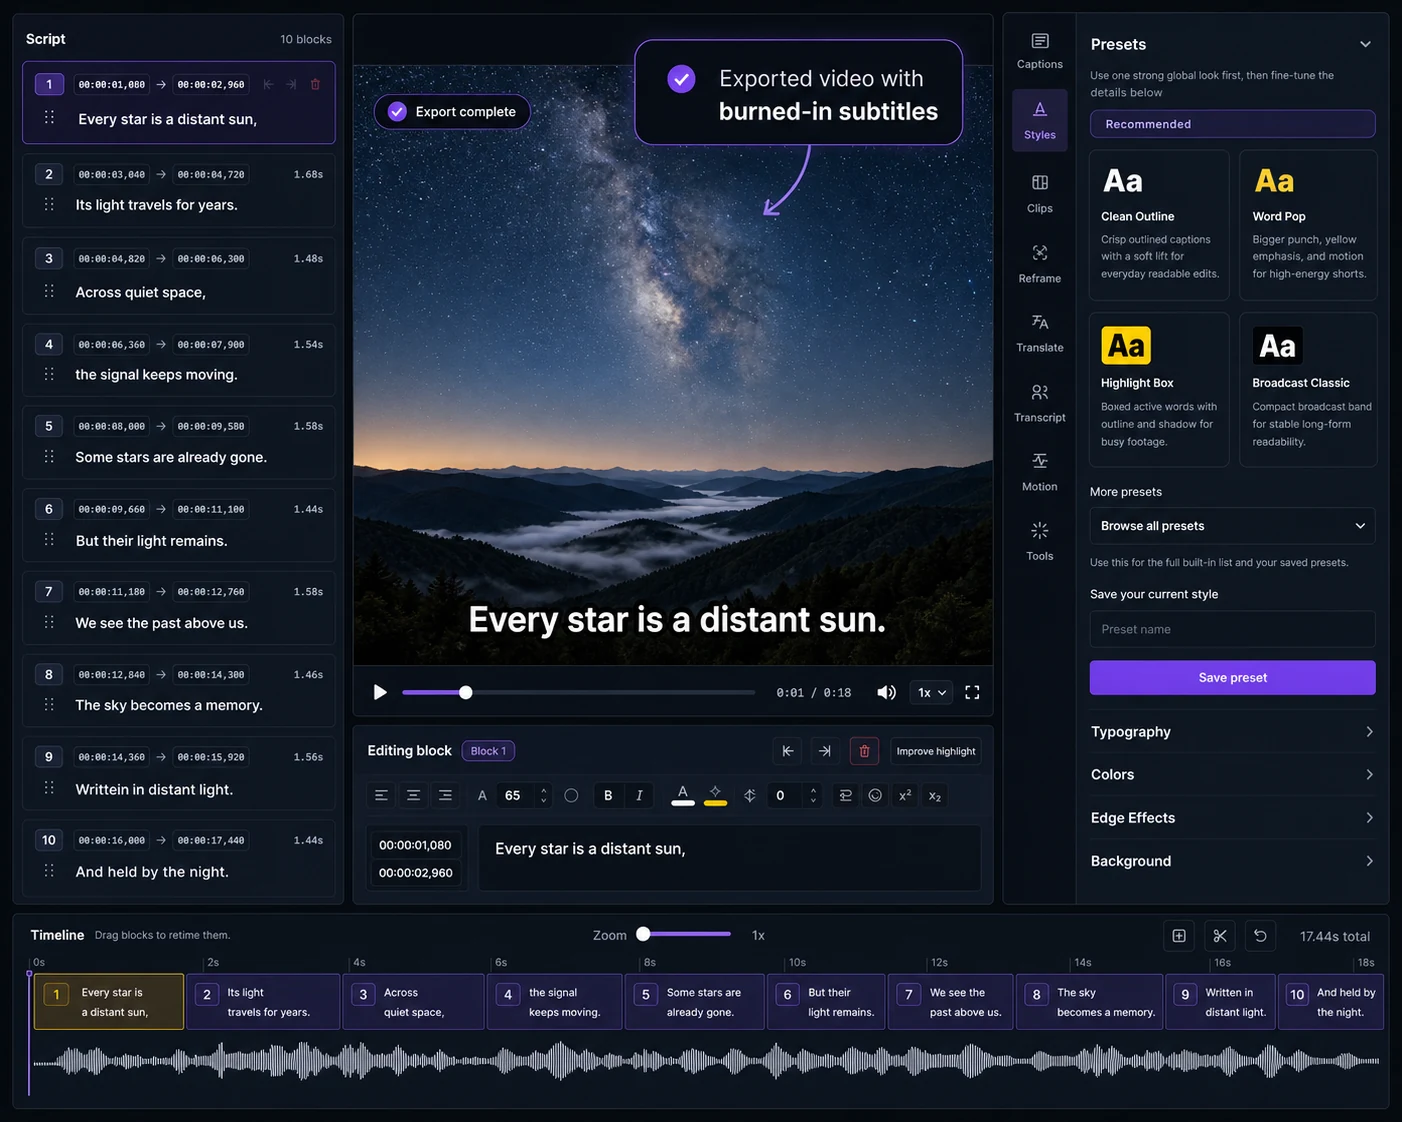Open the Motion tab
Image resolution: width=1402 pixels, height=1122 pixels.
[x=1040, y=472]
